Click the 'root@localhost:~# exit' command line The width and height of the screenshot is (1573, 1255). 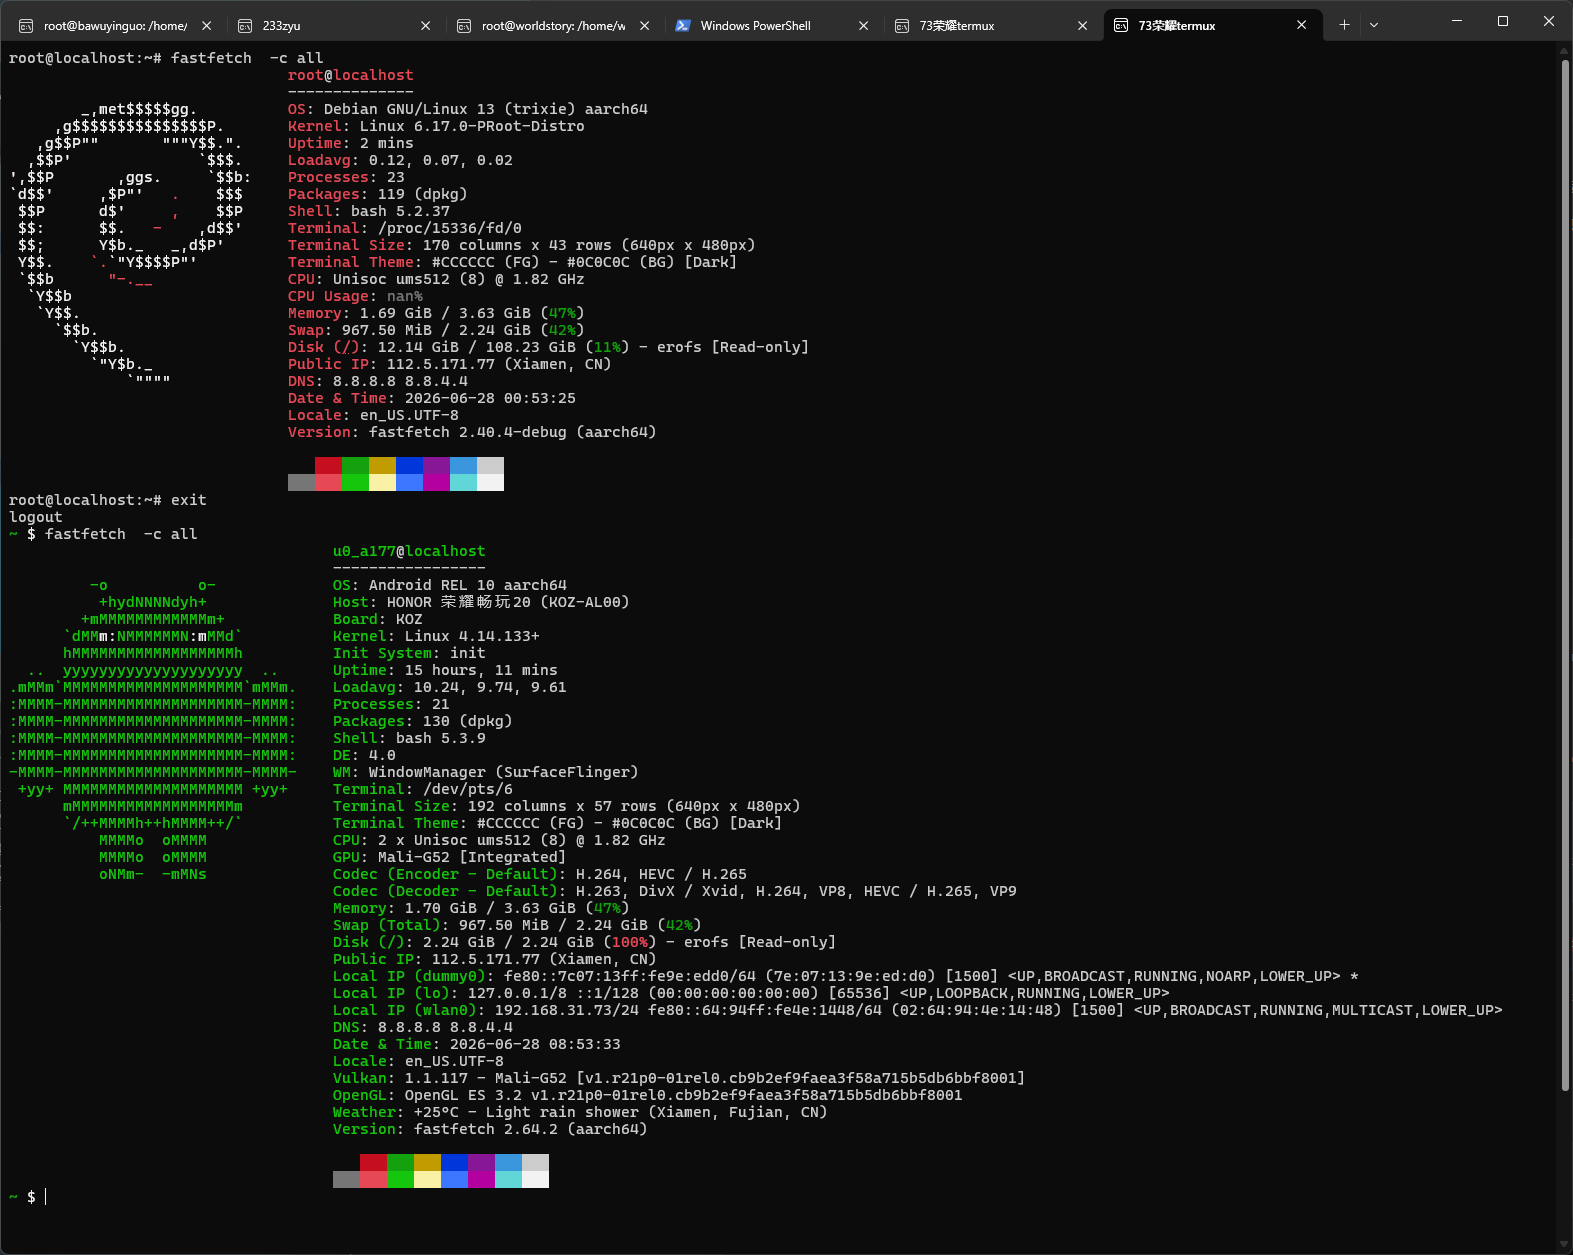tap(108, 500)
